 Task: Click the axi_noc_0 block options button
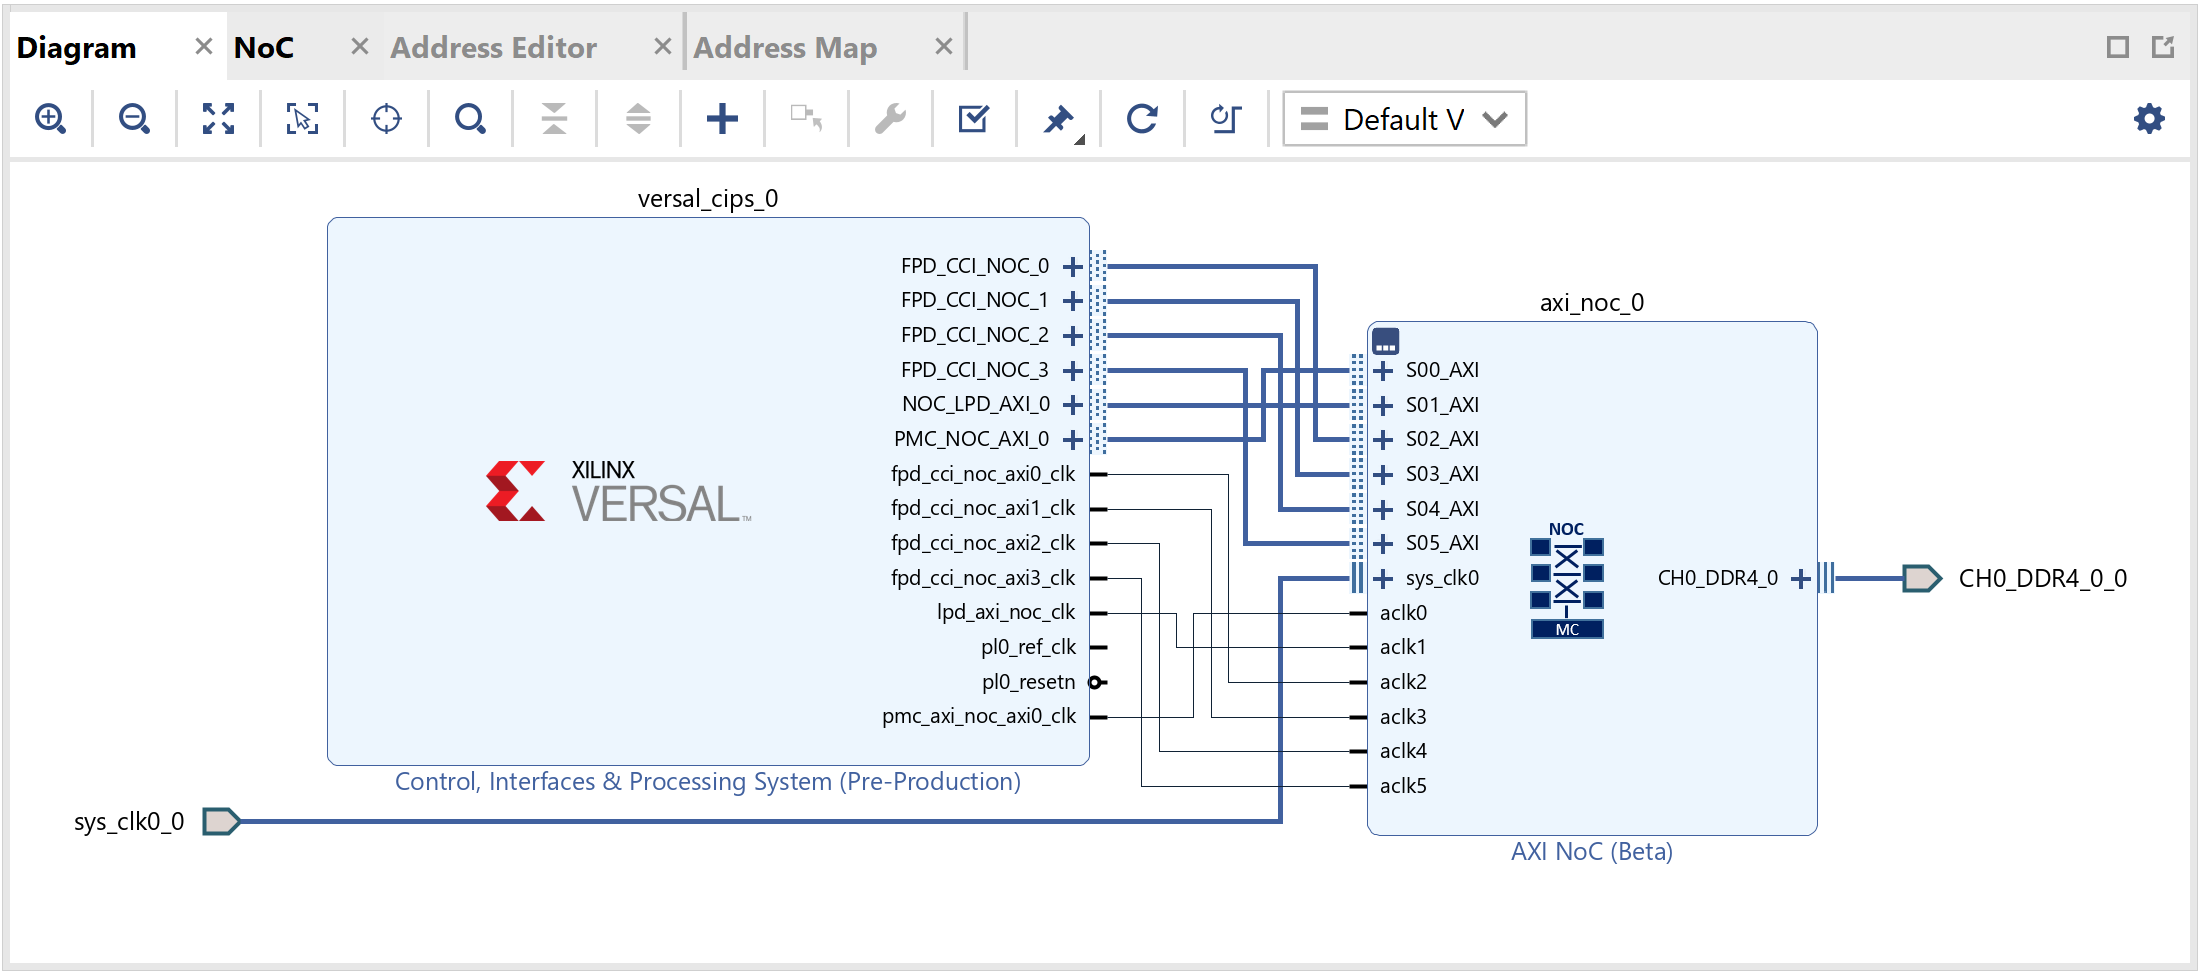[1385, 342]
